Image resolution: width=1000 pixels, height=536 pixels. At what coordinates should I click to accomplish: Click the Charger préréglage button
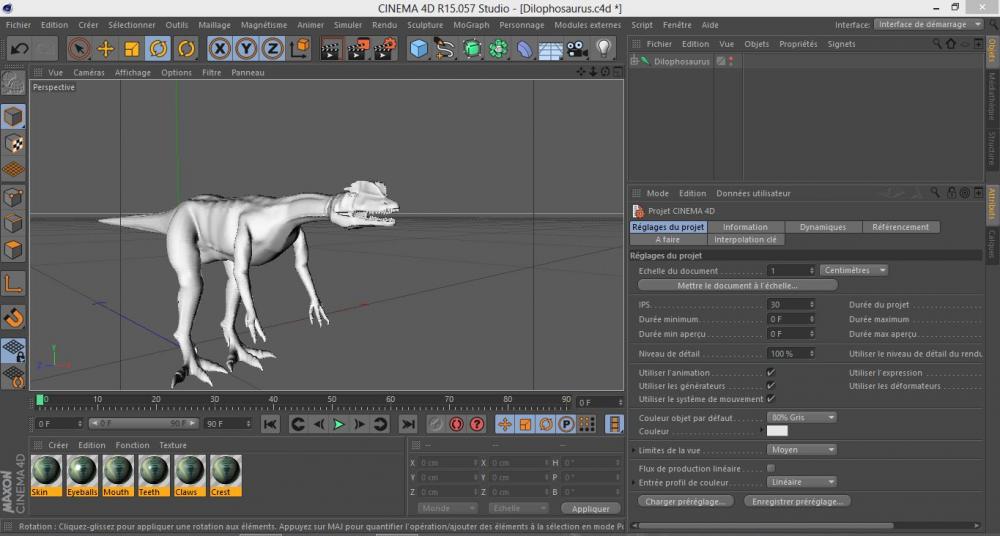coord(685,501)
